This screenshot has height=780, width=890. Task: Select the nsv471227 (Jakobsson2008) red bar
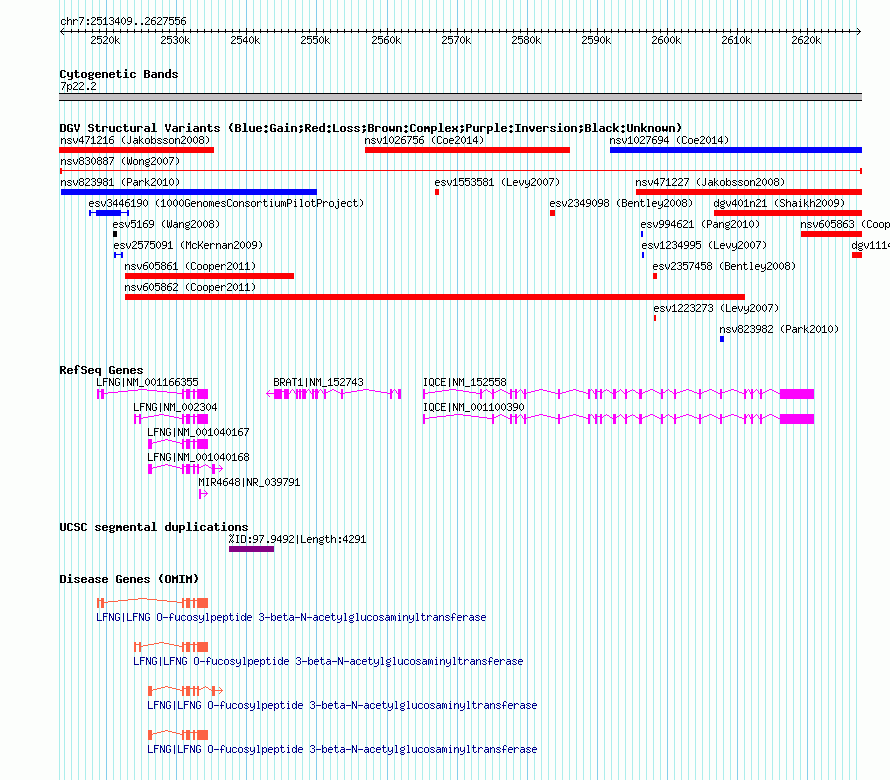click(x=749, y=192)
